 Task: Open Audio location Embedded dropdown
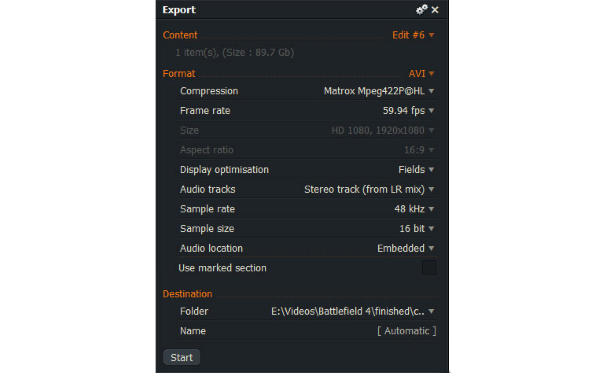(406, 248)
